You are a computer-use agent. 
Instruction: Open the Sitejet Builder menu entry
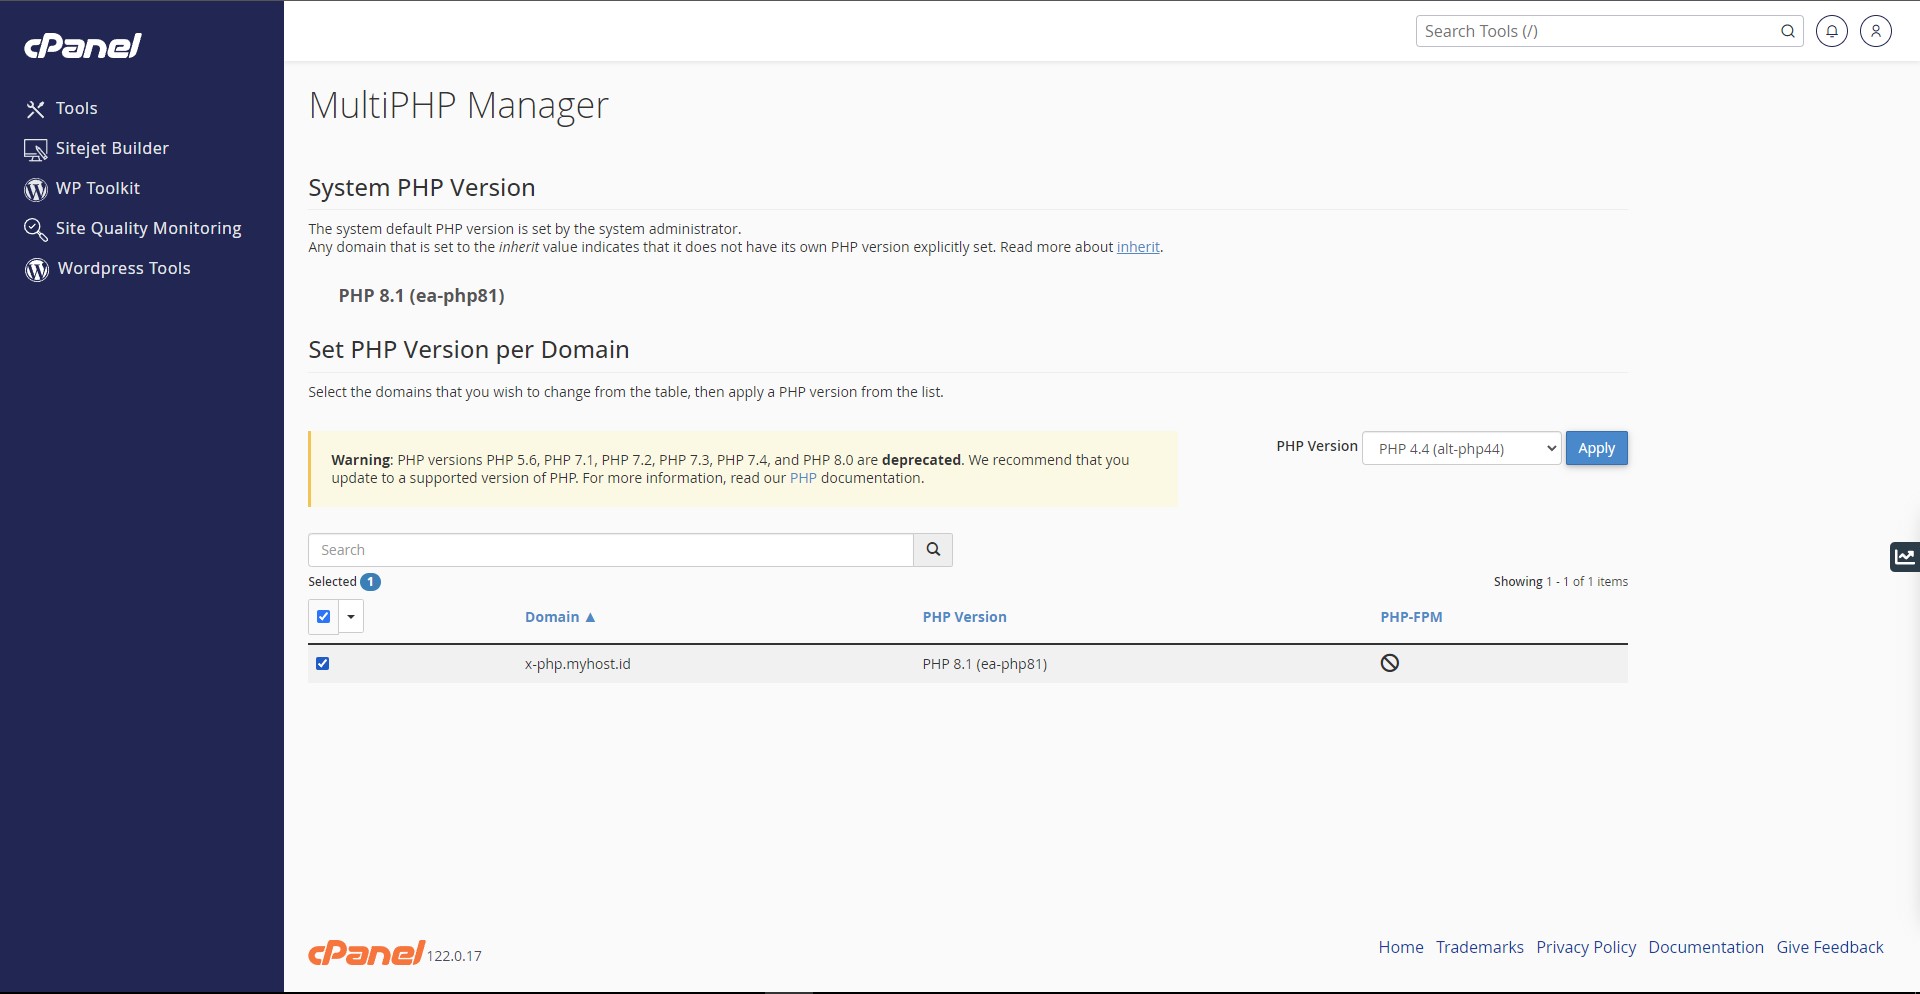[111, 148]
